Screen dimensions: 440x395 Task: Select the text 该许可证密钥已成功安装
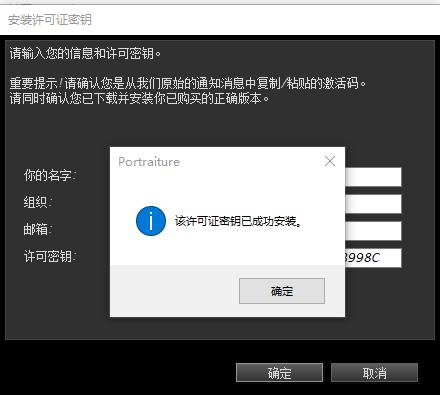coord(238,221)
